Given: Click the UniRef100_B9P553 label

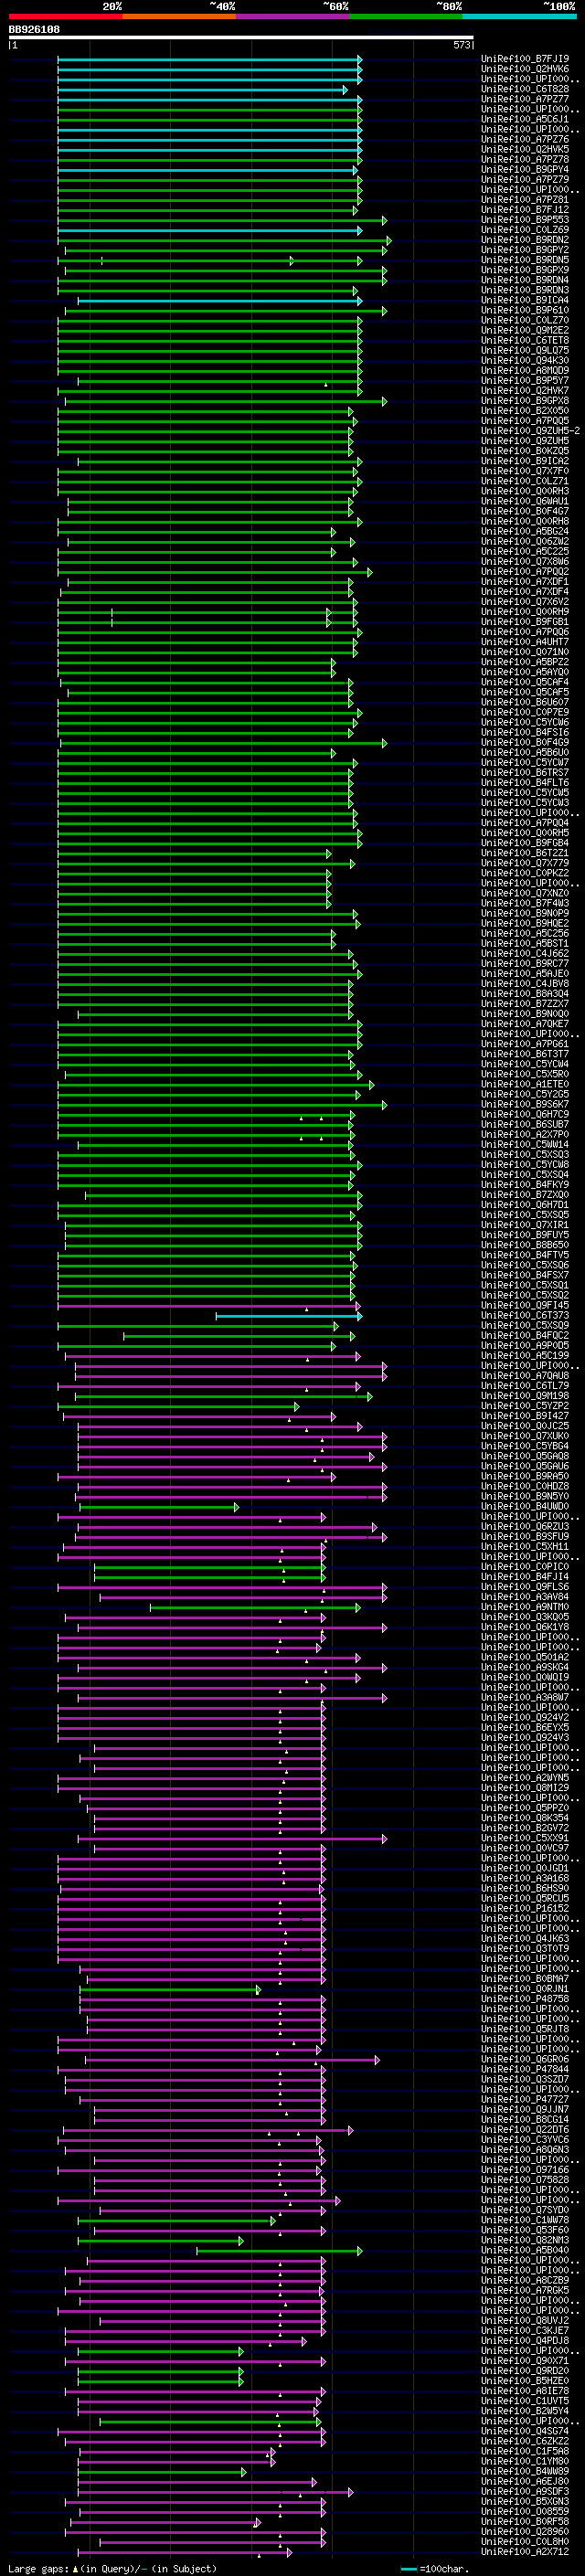Looking at the screenshot, I should click(x=525, y=220).
